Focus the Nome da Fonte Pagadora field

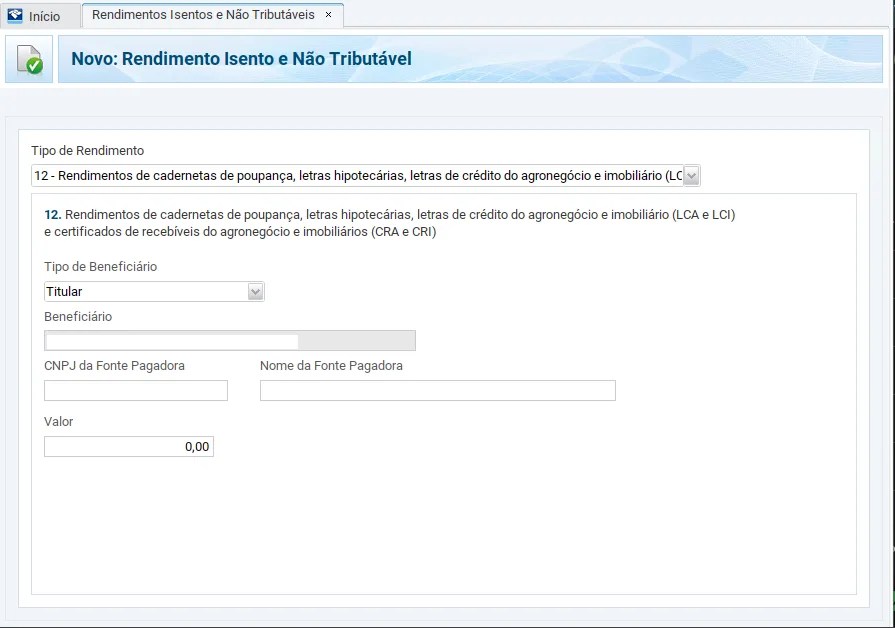[x=437, y=390]
